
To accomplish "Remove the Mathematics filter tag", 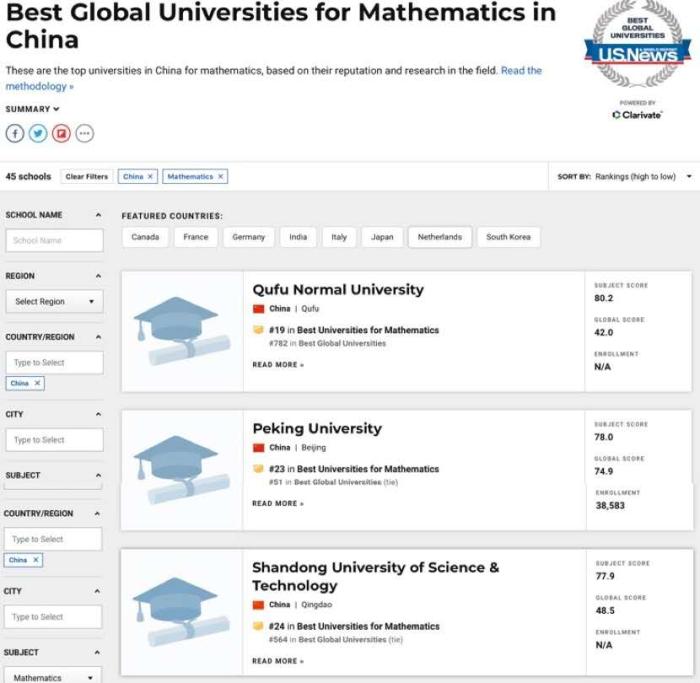I will pyautogui.click(x=221, y=177).
